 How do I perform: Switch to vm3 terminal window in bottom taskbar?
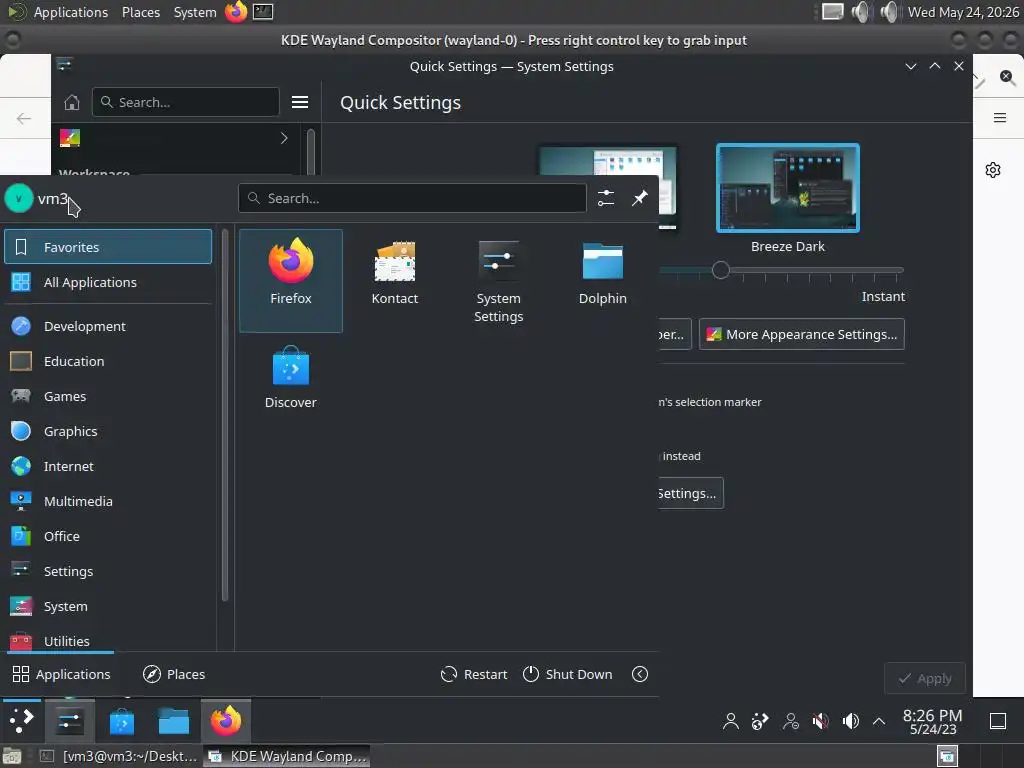(x=119, y=756)
